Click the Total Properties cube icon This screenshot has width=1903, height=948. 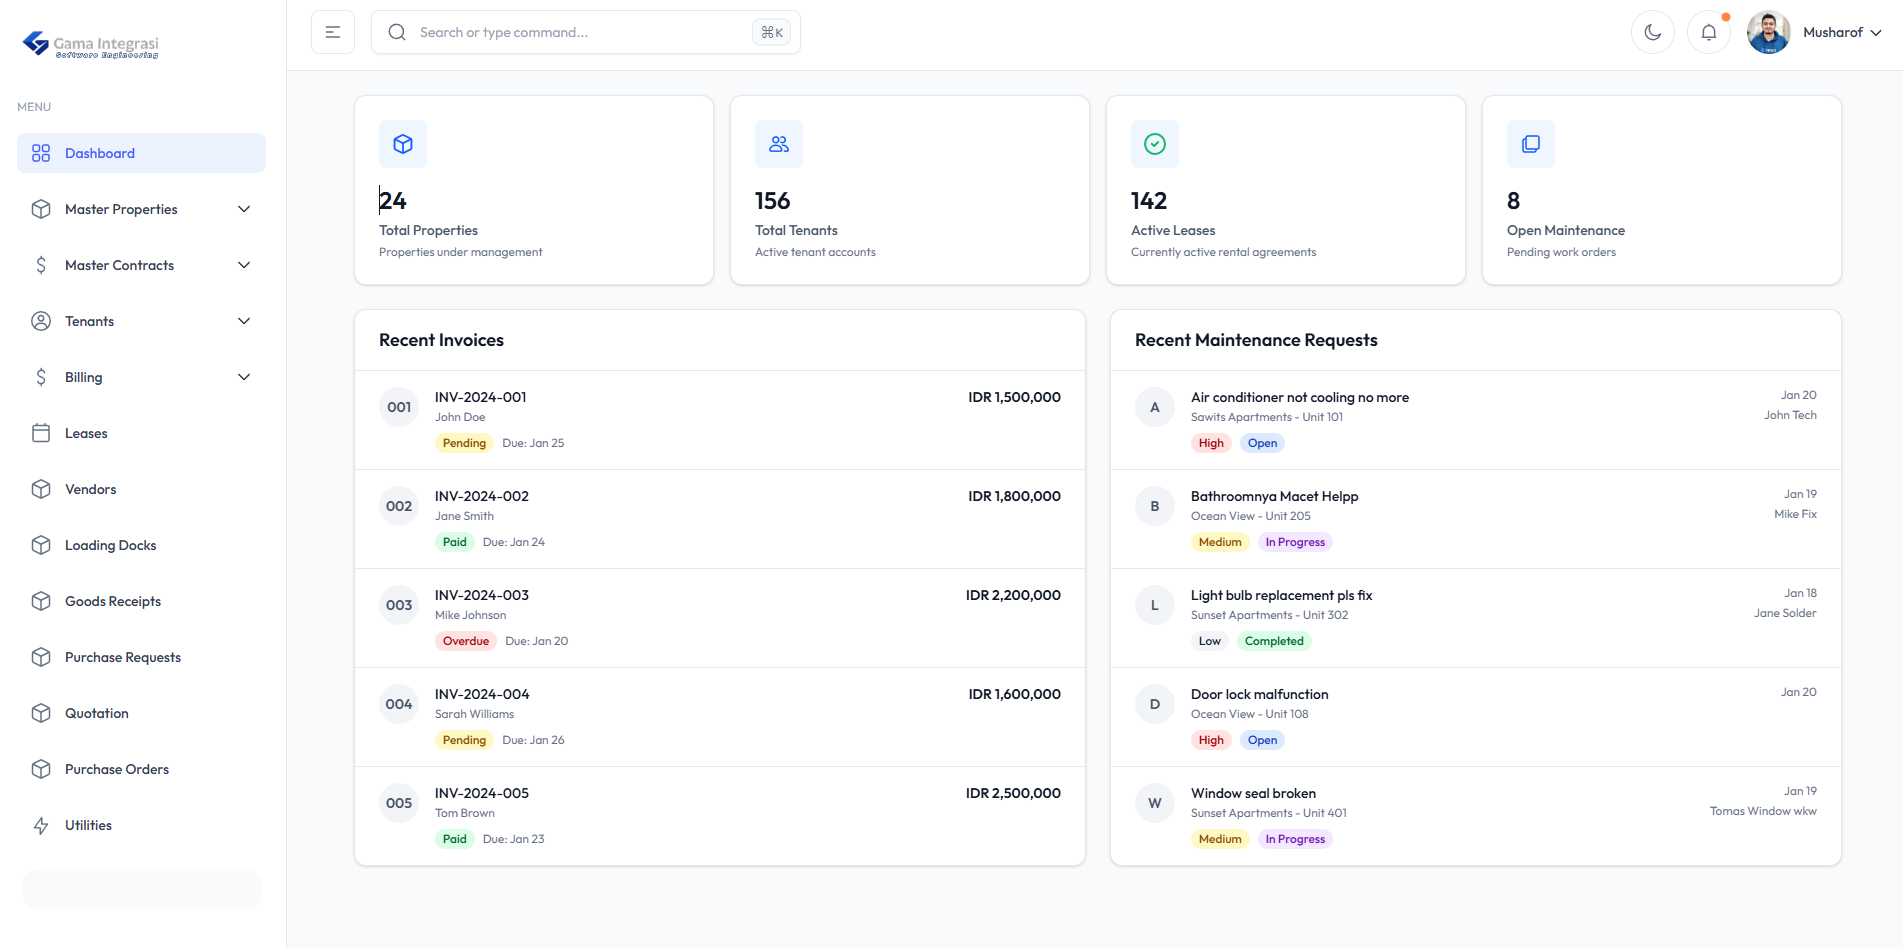403,144
